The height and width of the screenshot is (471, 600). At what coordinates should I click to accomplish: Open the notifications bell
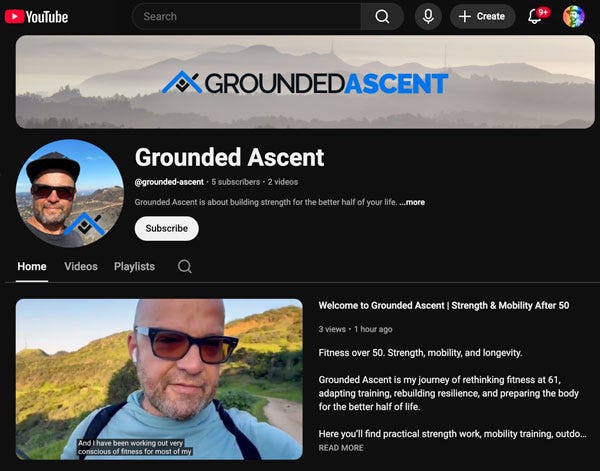(535, 16)
